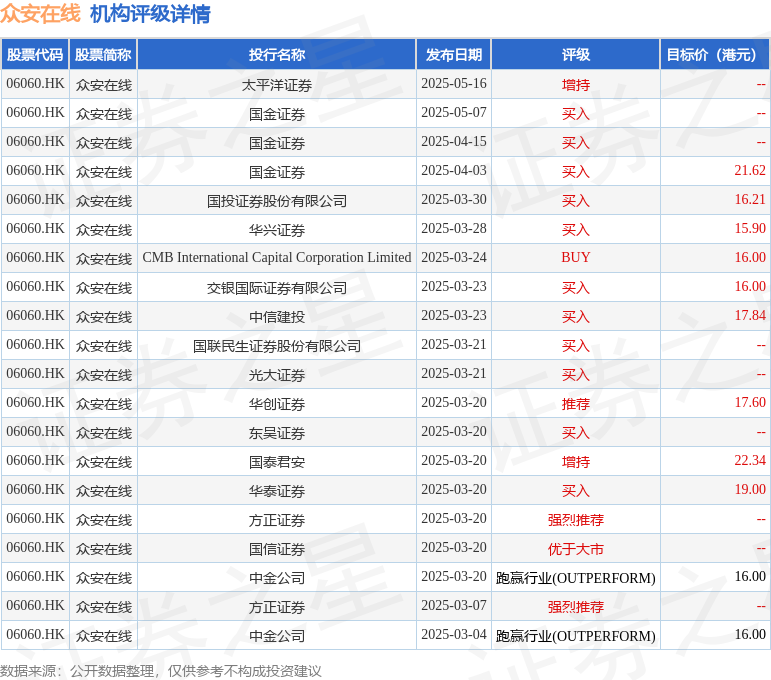Select the 中信建投 cell
Image resolution: width=771 pixels, height=680 pixels.
[277, 317]
